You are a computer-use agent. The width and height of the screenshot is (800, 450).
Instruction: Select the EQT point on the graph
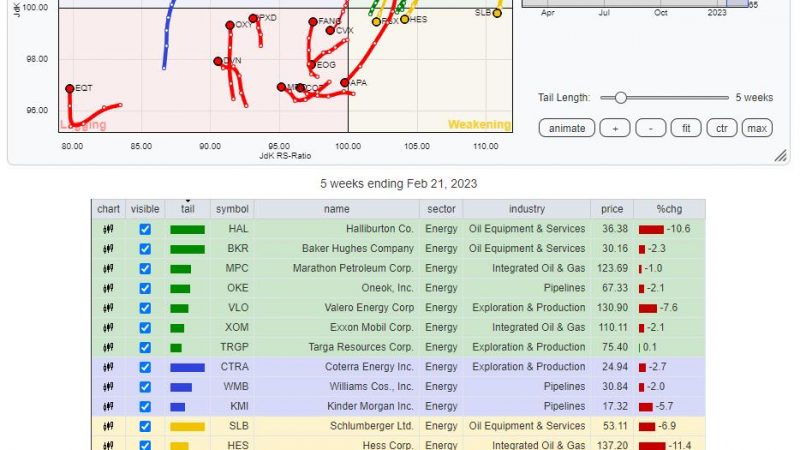(x=70, y=89)
